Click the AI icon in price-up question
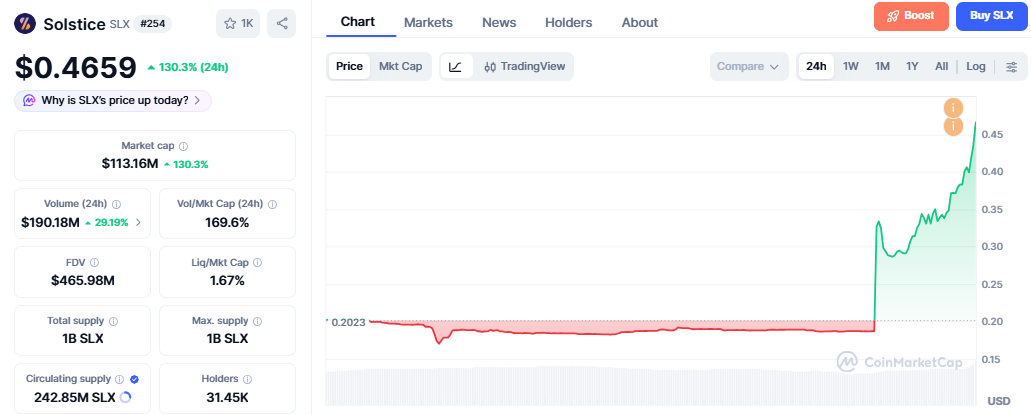1031x415 pixels. pos(29,101)
